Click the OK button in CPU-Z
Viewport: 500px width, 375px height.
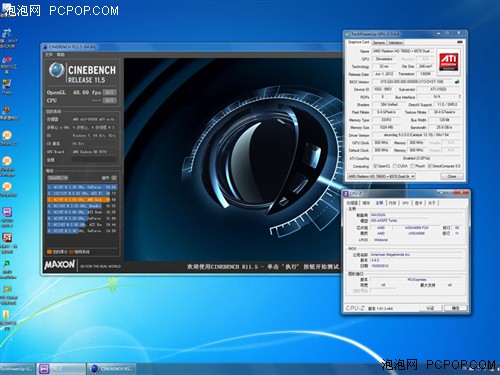455,308
